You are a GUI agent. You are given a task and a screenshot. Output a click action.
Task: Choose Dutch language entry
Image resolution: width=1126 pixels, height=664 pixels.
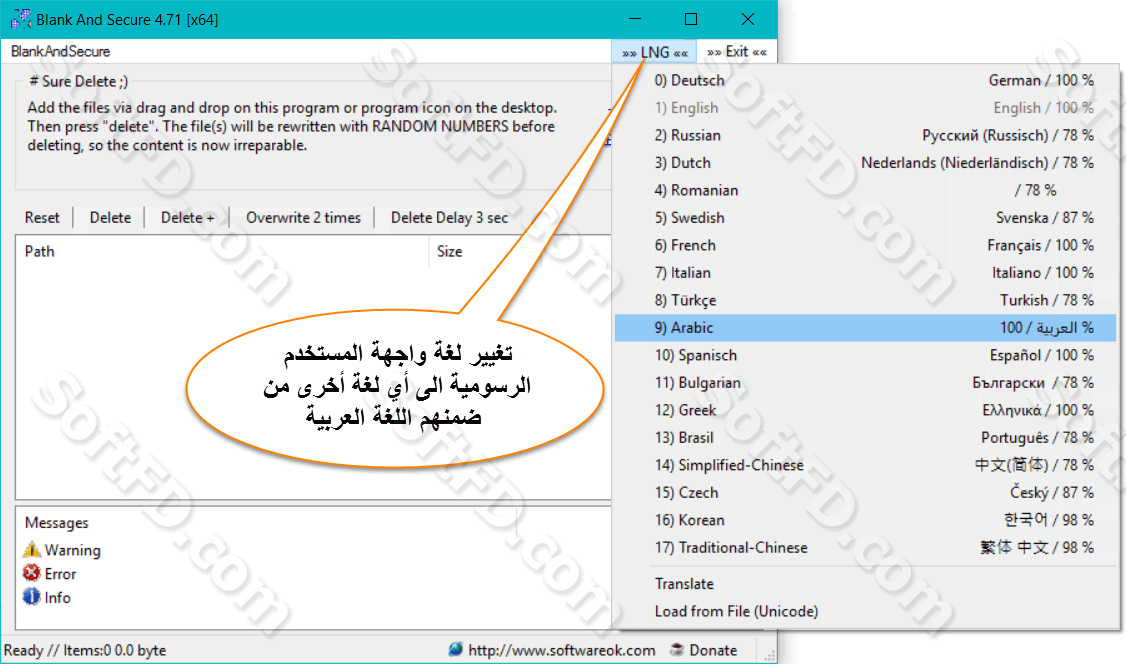click(865, 163)
